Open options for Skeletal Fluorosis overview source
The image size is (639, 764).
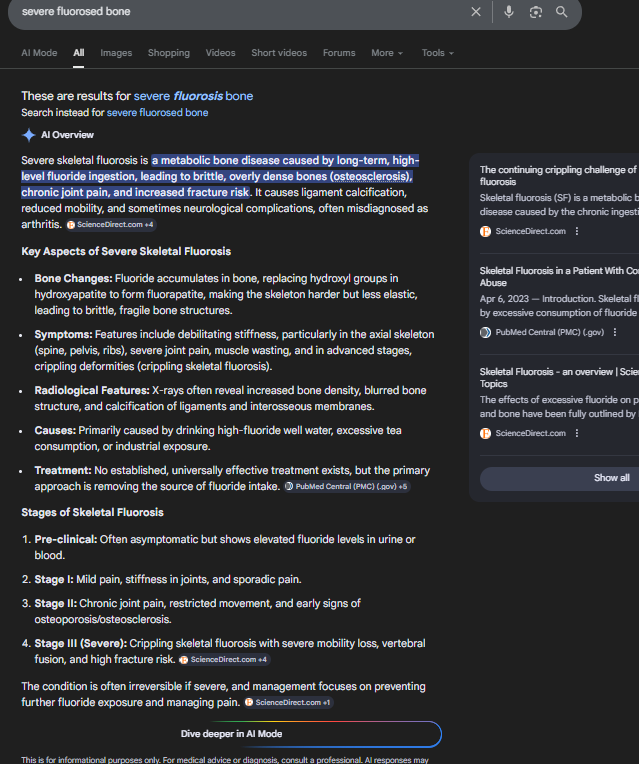(x=577, y=433)
